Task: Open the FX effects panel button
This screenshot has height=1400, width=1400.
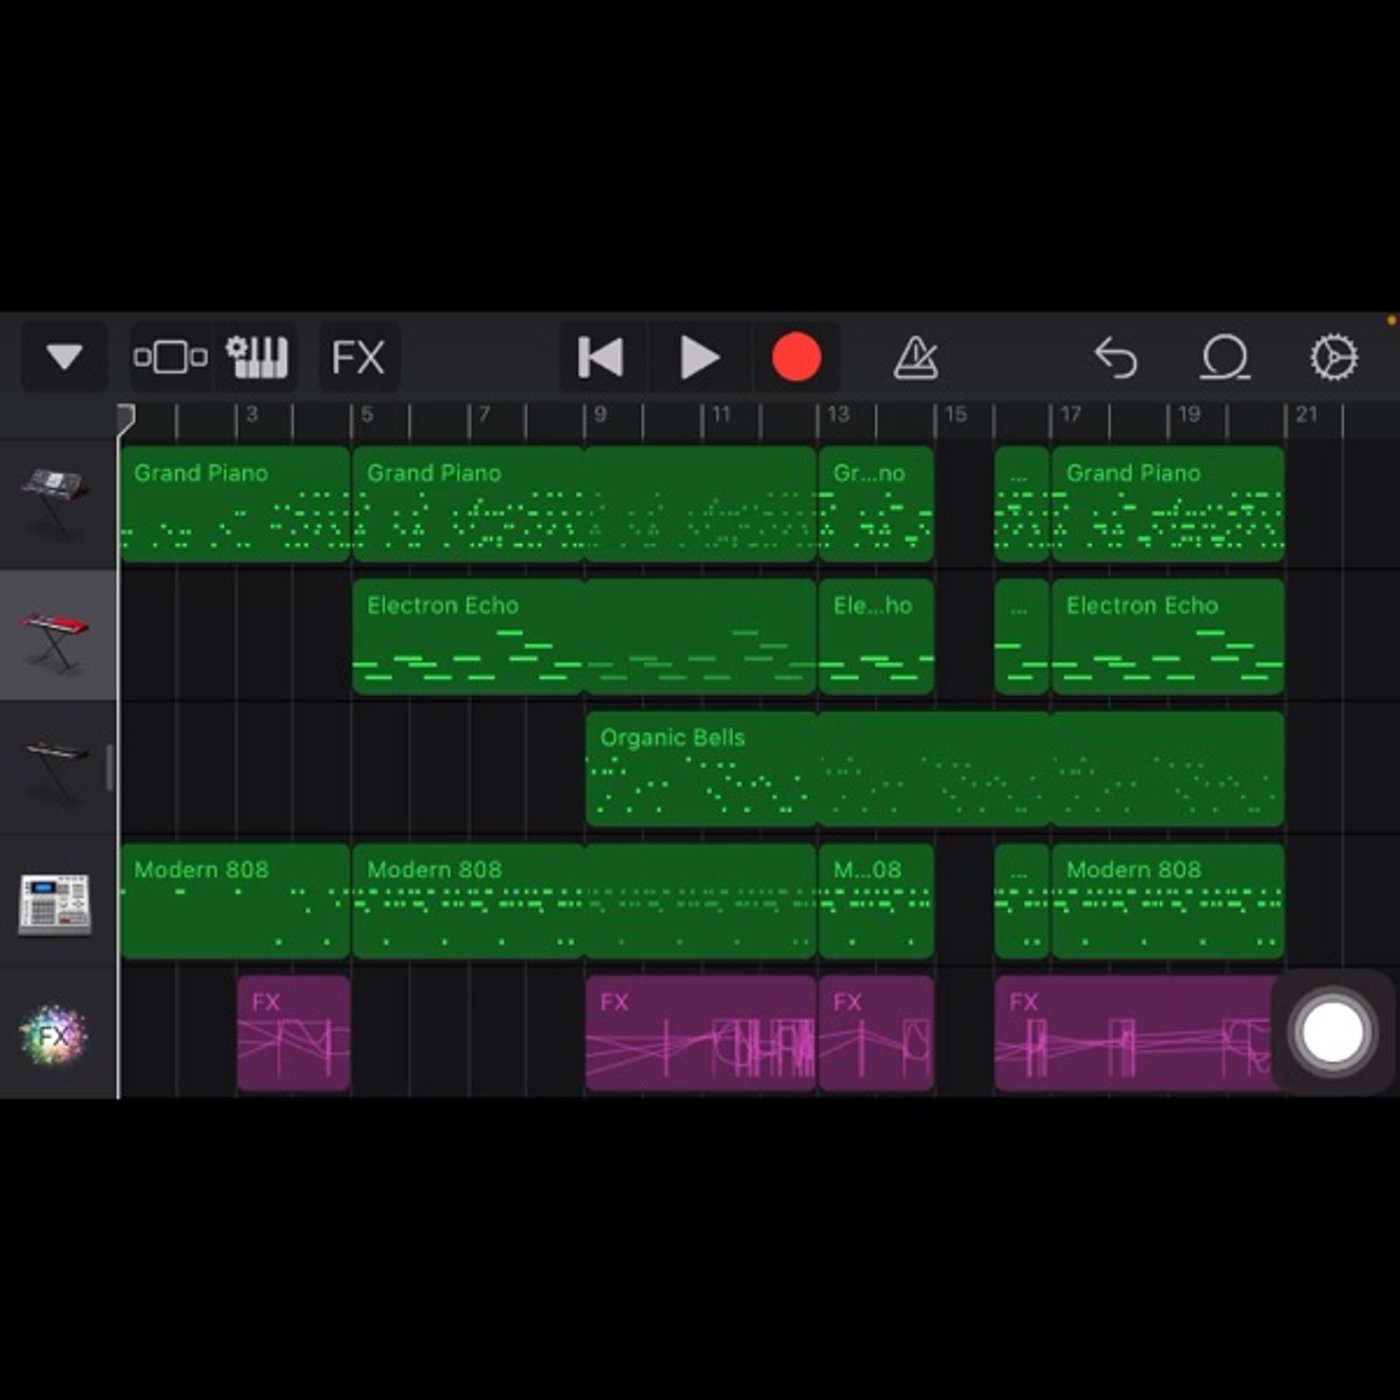Action: [x=359, y=357]
